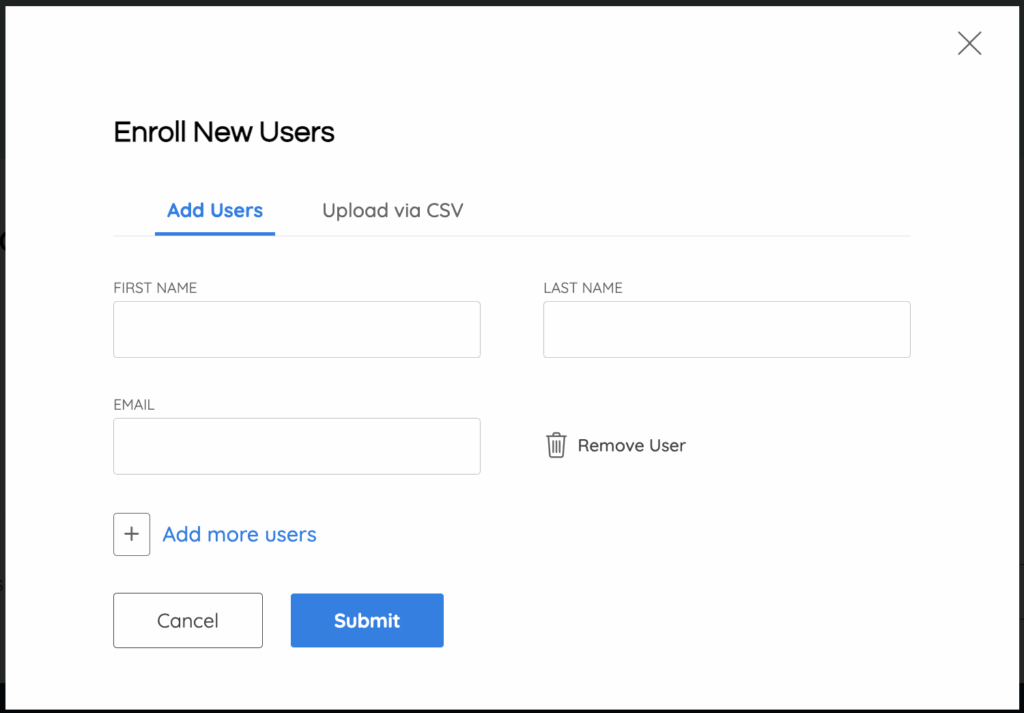Viewport: 1024px width, 713px height.
Task: Submit the new user enrollment form
Action: point(367,621)
